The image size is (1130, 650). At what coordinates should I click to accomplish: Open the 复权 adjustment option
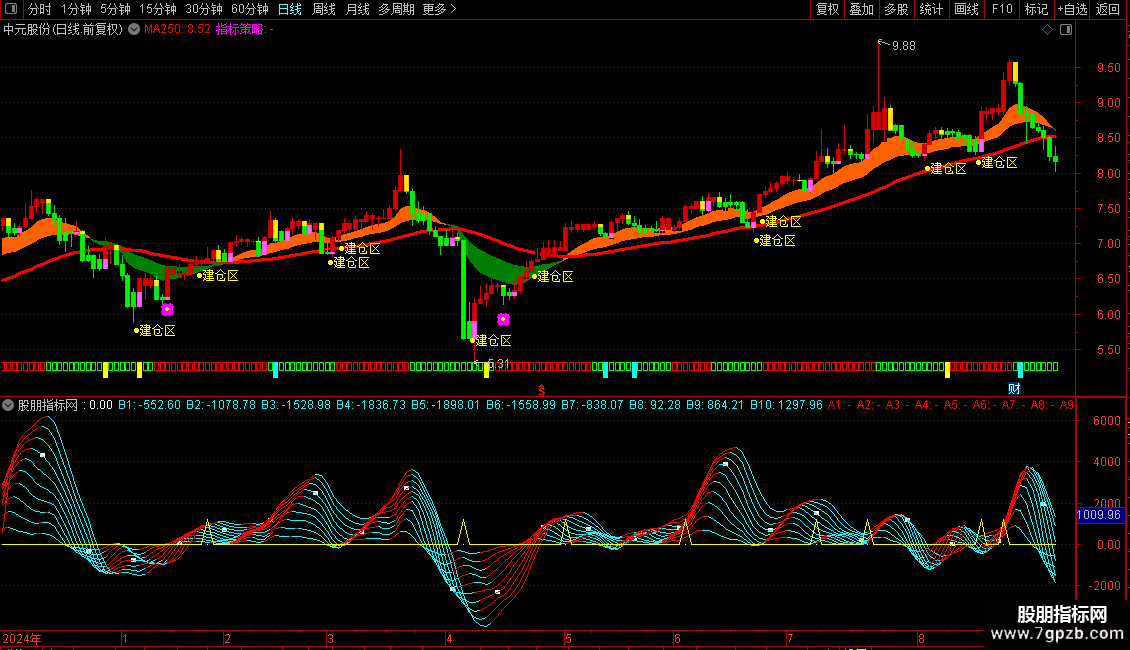pyautogui.click(x=827, y=9)
